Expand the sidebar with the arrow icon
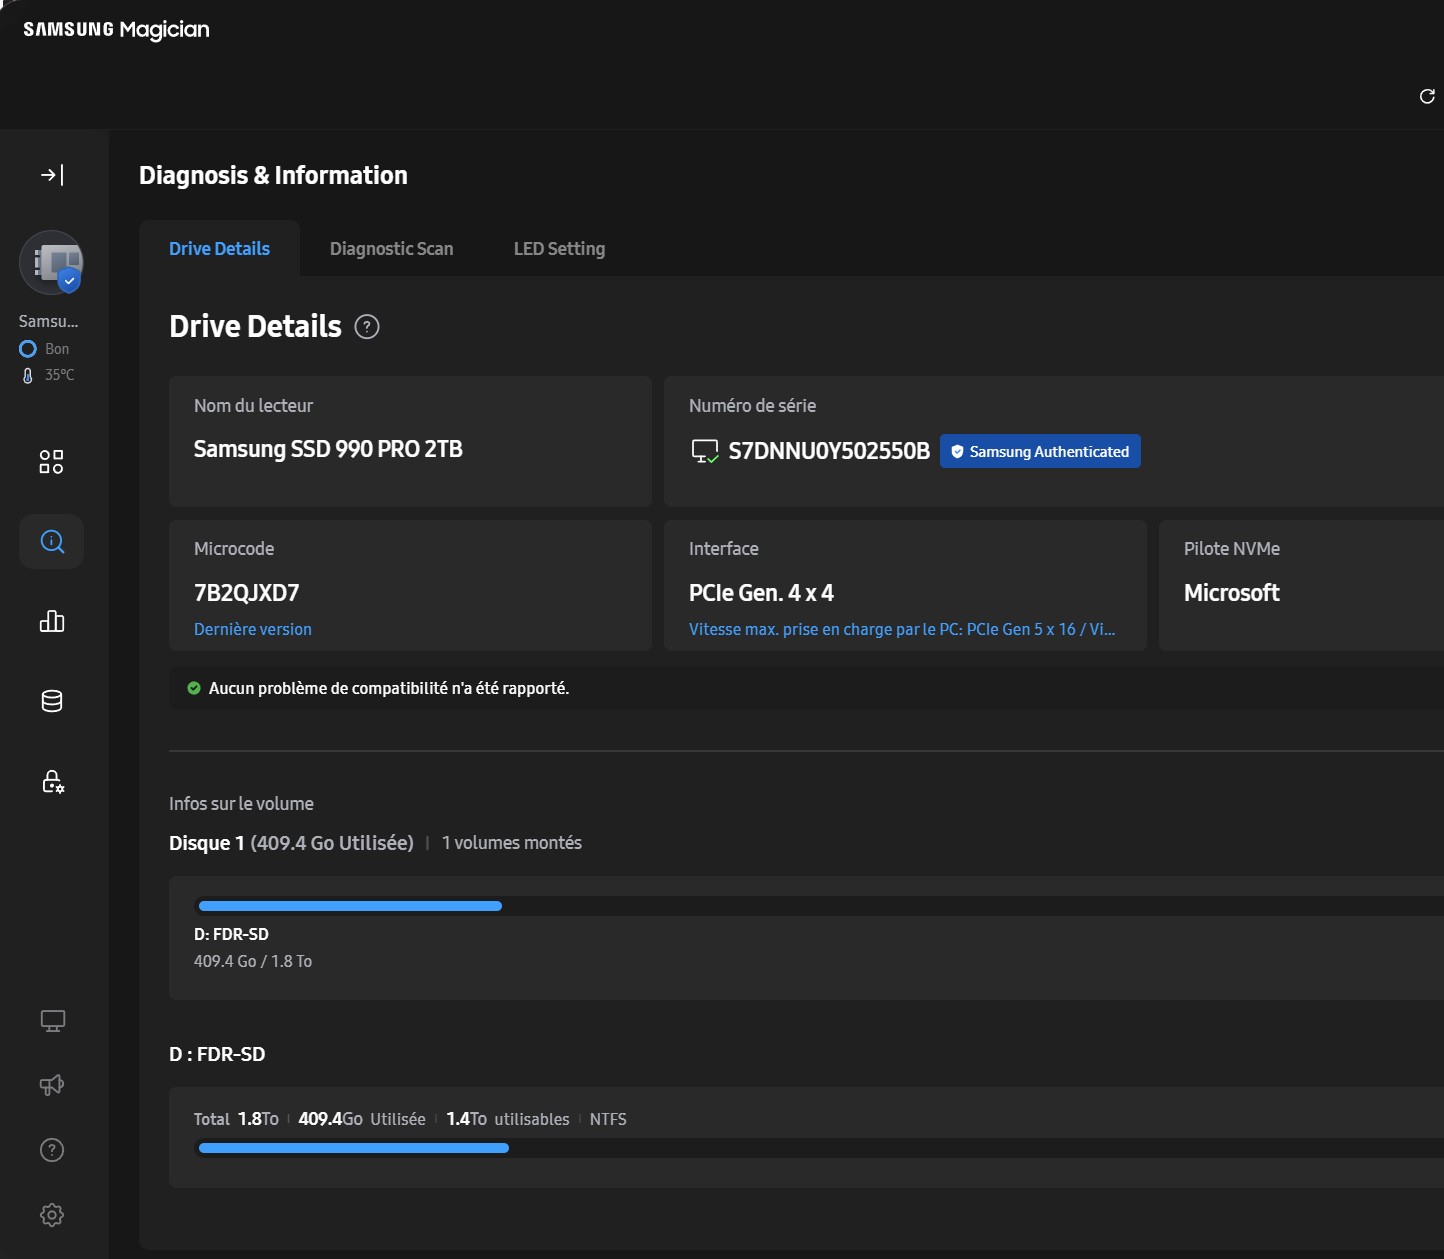Screen dimensions: 1444x1259 tap(52, 175)
